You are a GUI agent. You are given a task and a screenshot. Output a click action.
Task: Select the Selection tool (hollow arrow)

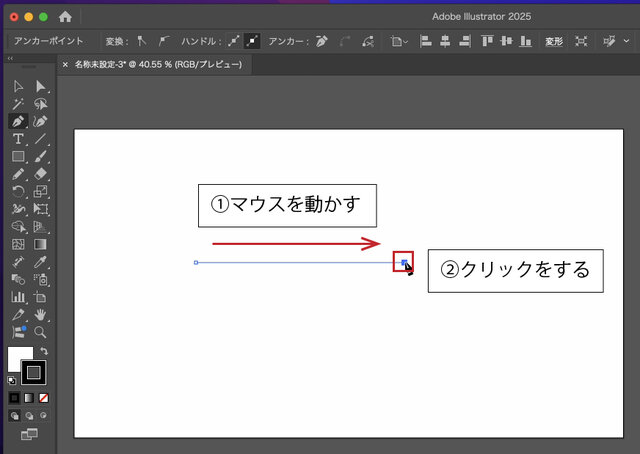(18, 87)
